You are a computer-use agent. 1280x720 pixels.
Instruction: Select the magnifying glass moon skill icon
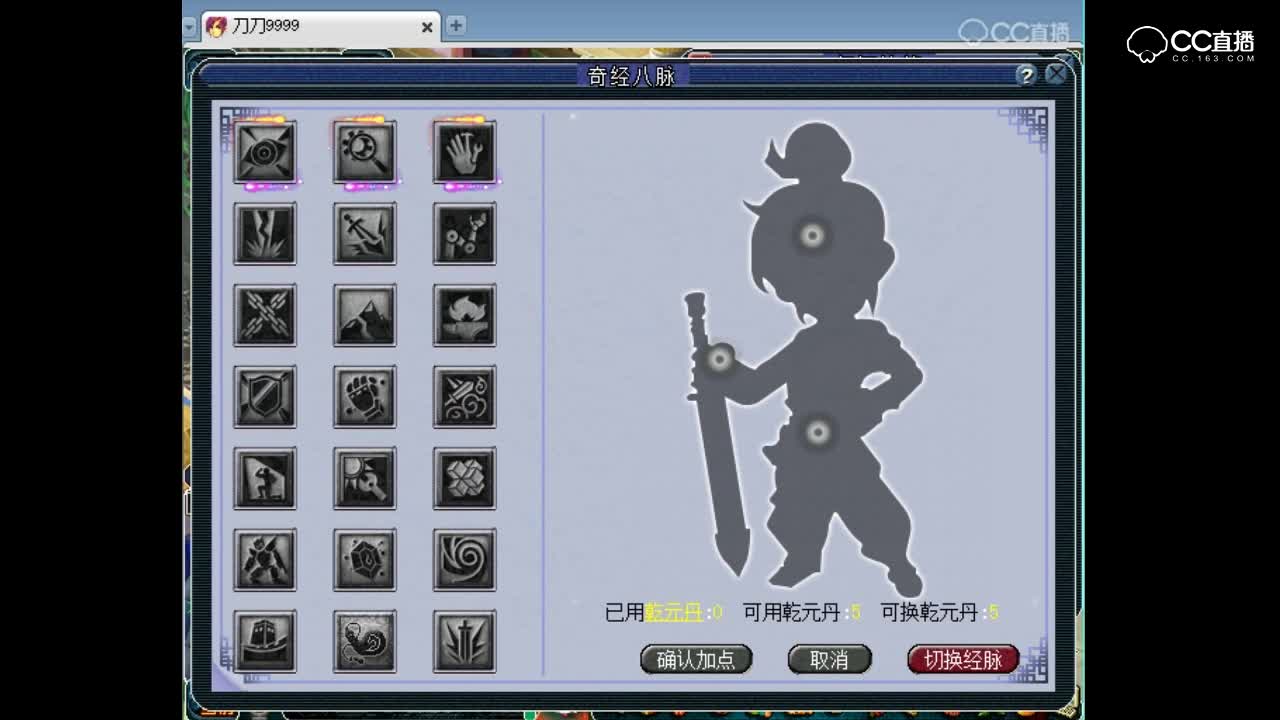coord(365,152)
